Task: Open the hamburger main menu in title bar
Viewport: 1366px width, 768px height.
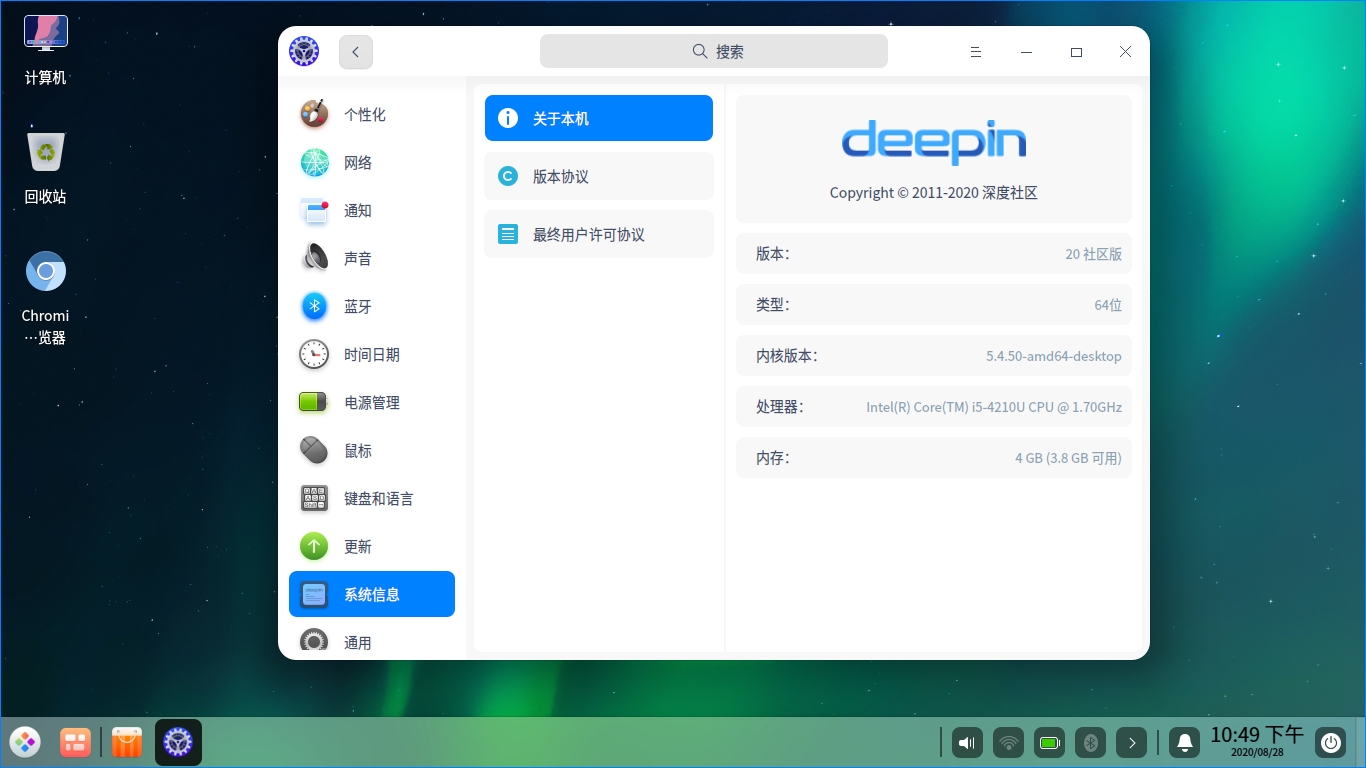Action: click(976, 52)
